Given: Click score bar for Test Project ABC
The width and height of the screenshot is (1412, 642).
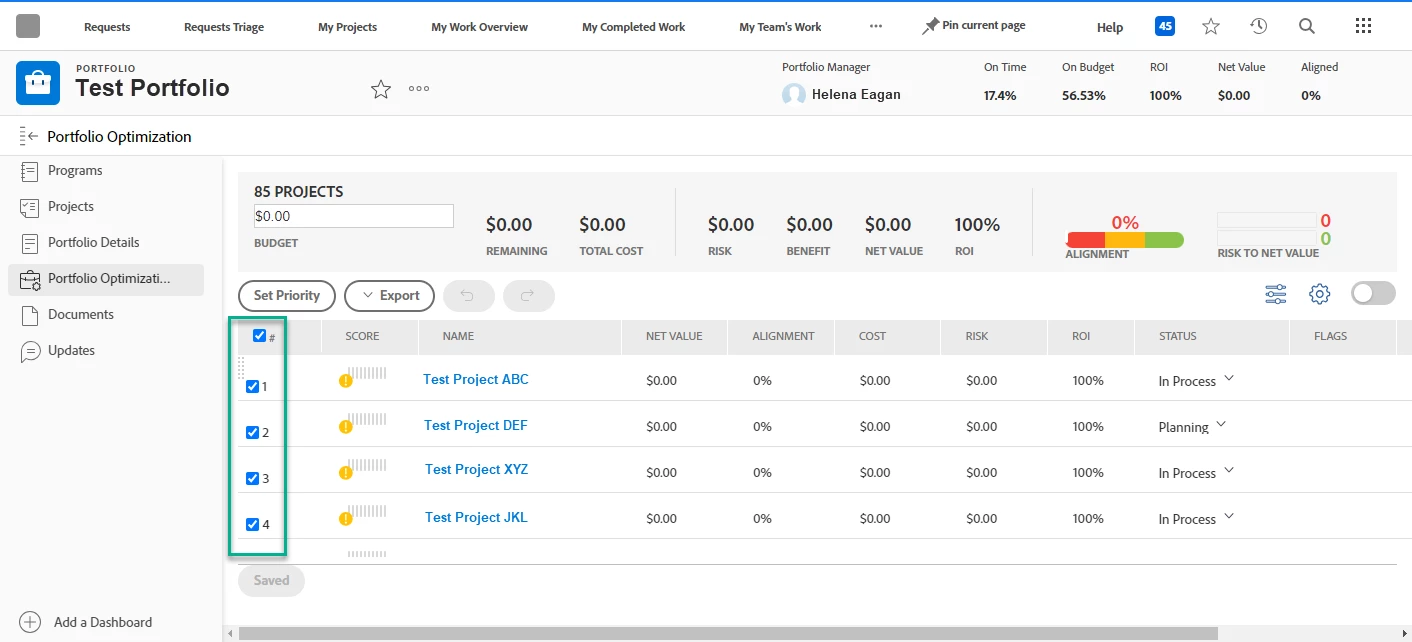Looking at the screenshot, I should 367,373.
